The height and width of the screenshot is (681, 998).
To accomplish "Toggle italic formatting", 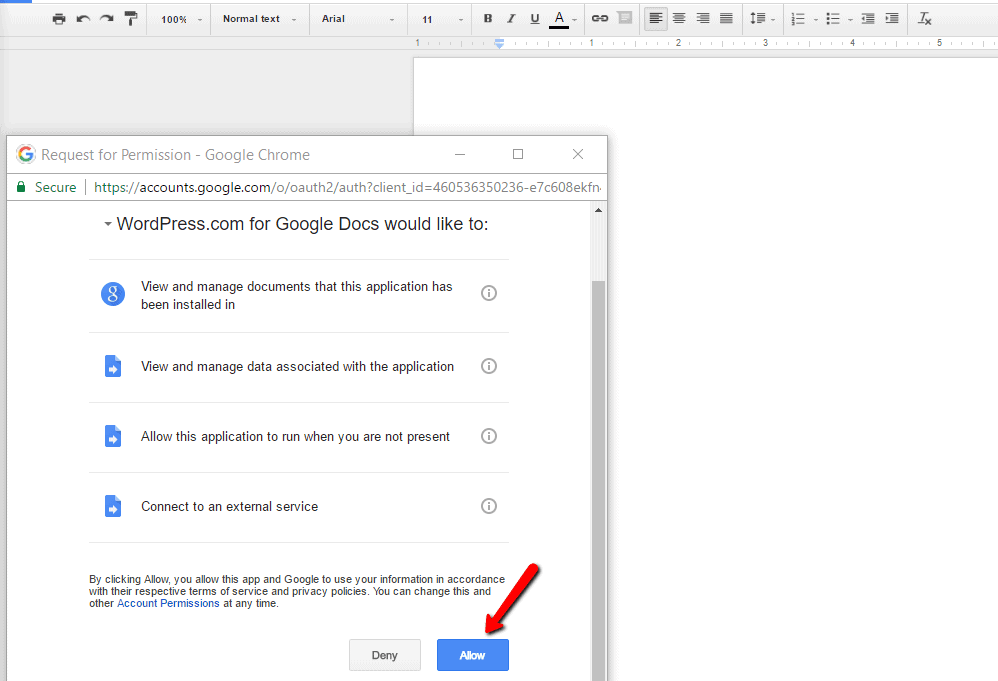I will (511, 18).
